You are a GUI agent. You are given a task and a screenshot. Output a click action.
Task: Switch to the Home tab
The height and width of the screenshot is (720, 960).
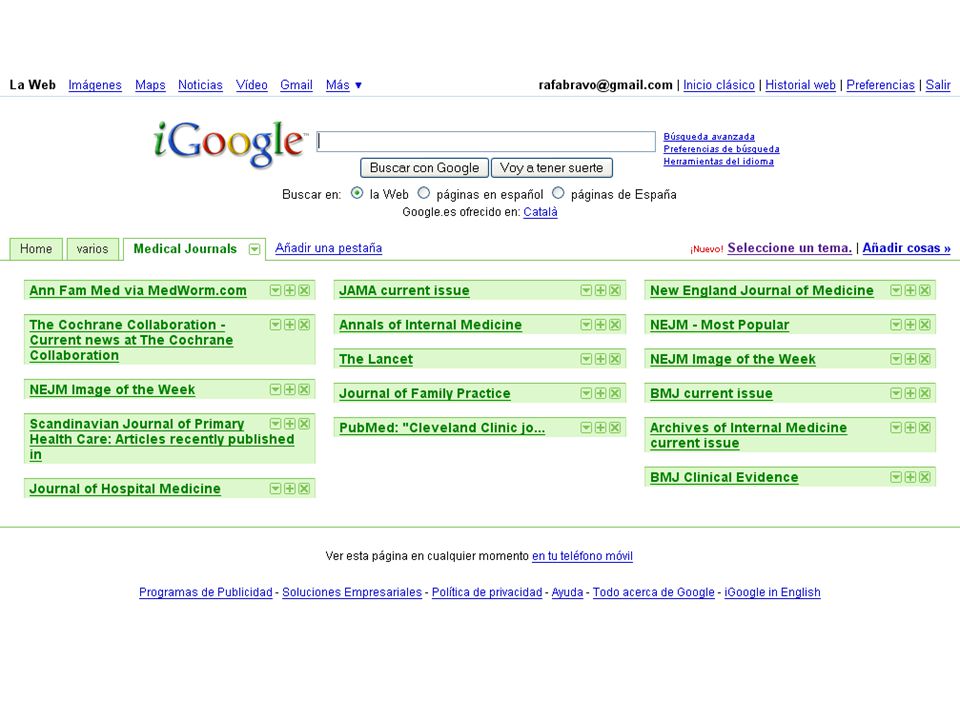(x=36, y=249)
